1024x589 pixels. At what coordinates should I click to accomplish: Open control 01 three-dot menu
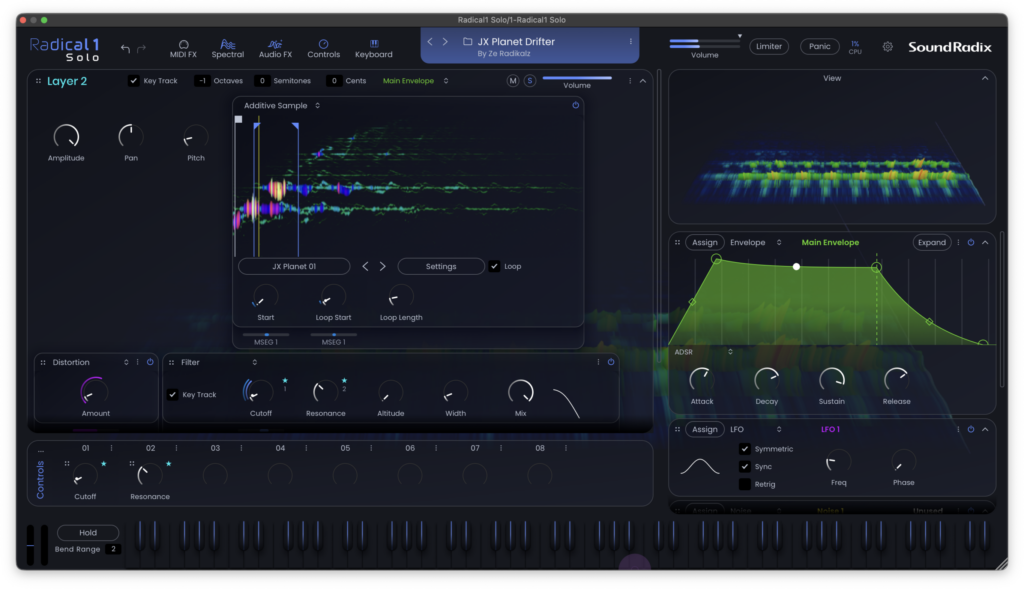point(111,448)
